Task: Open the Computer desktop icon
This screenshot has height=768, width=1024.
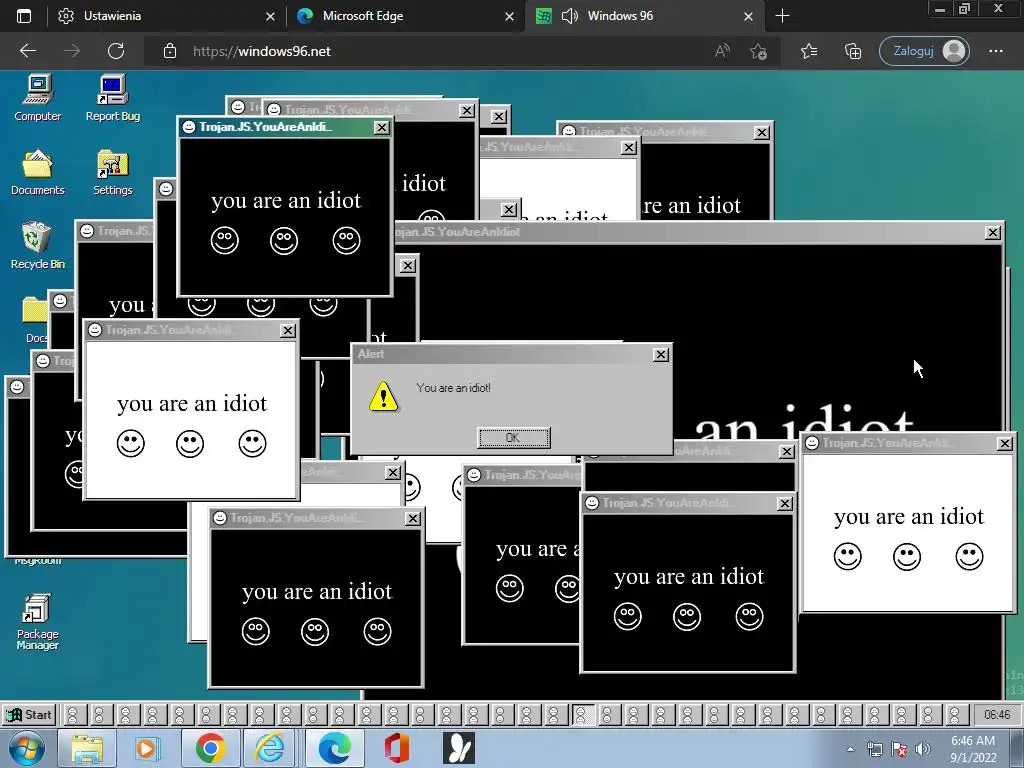Action: (37, 98)
